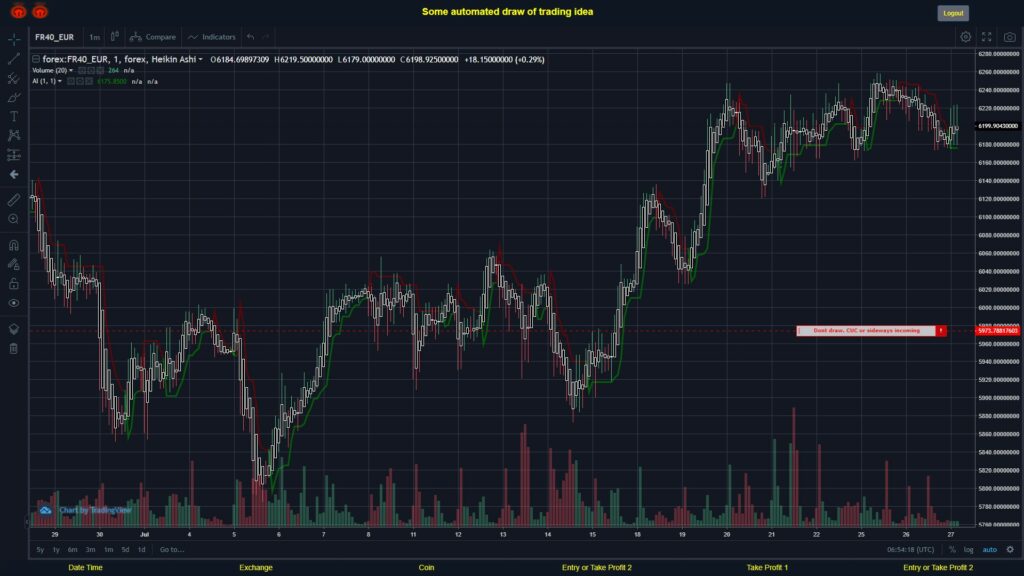The height and width of the screenshot is (576, 1024).
Task: Toggle magnet mode
Action: point(14,246)
